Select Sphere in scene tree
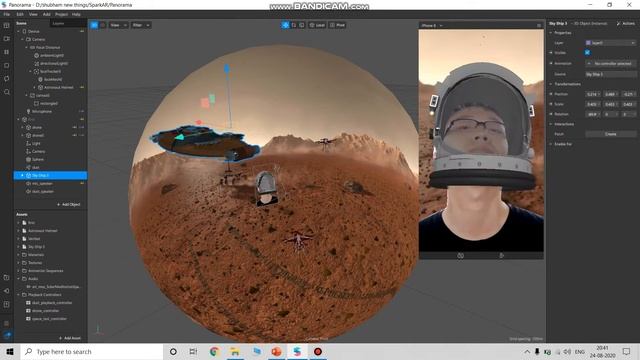This screenshot has width=640, height=360. 35,159
